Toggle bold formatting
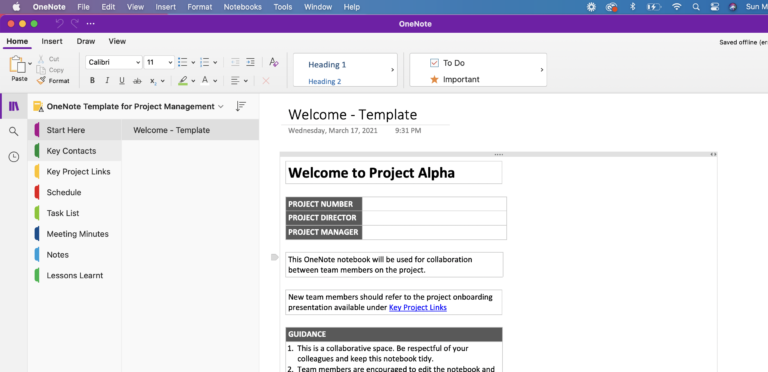 tap(93, 81)
